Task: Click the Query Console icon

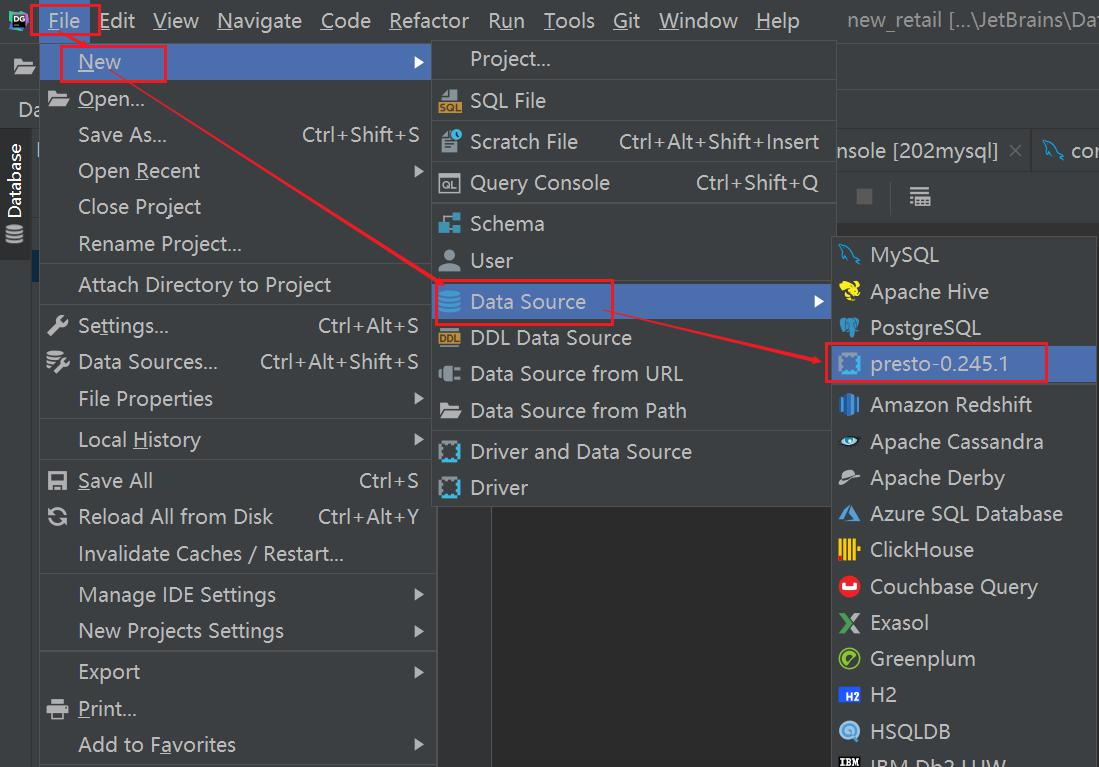Action: [x=449, y=184]
